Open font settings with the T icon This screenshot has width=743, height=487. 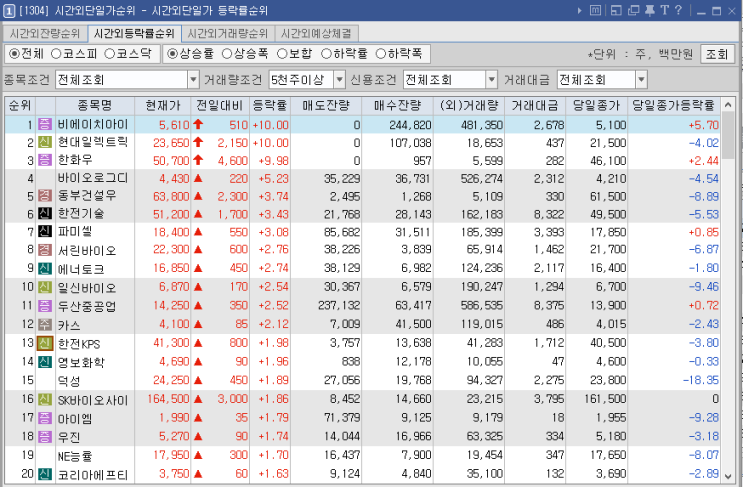(x=664, y=10)
